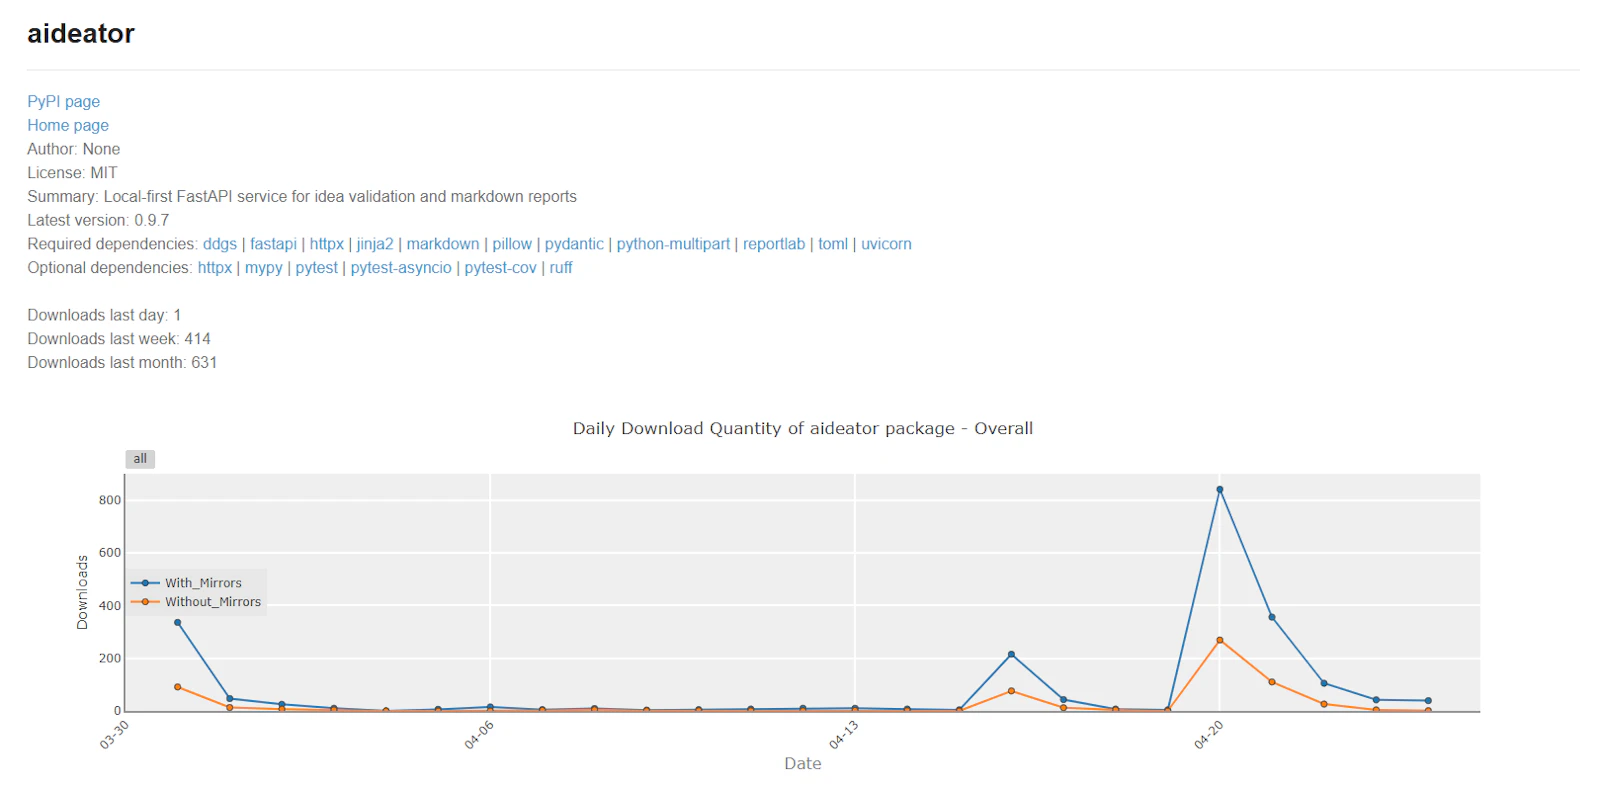Click the first Without_Mirrors data point after 03-30
1600x788 pixels.
click(178, 687)
